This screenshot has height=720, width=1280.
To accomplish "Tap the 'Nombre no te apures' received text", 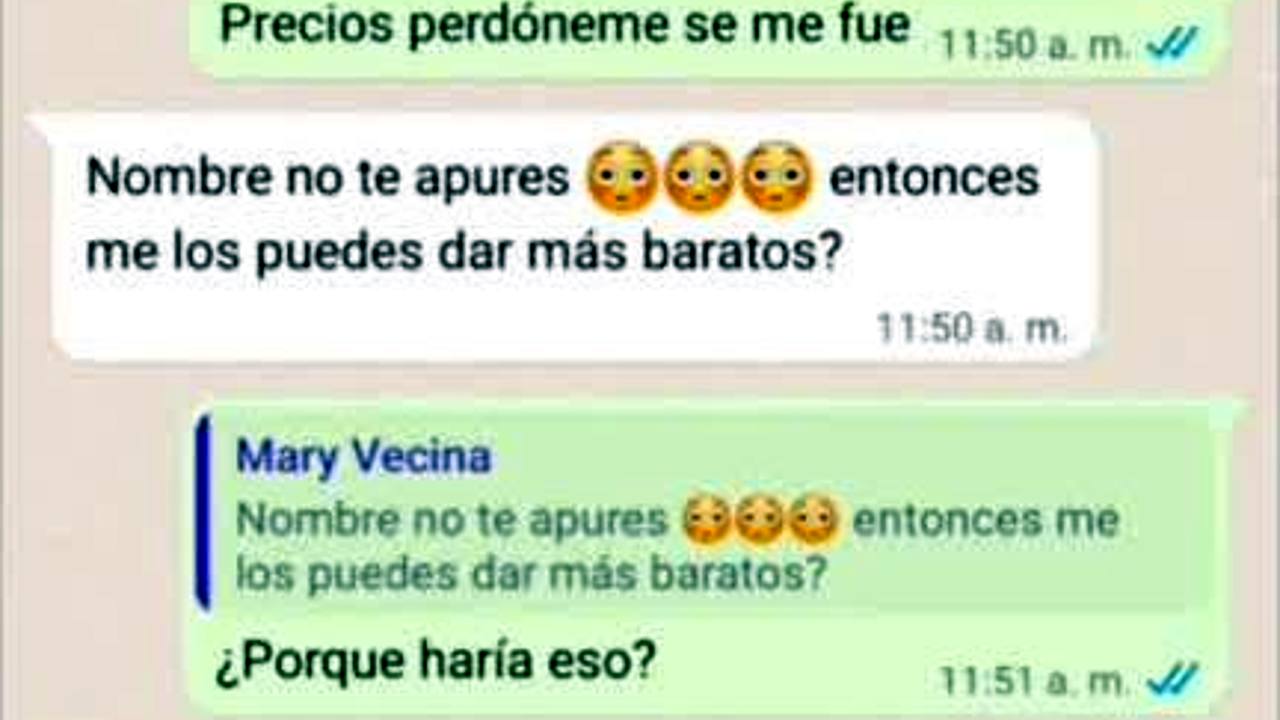I will [328, 179].
